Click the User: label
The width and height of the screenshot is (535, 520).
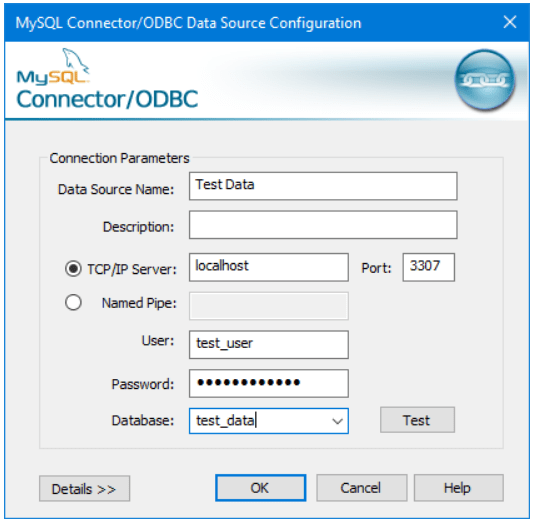point(158,341)
